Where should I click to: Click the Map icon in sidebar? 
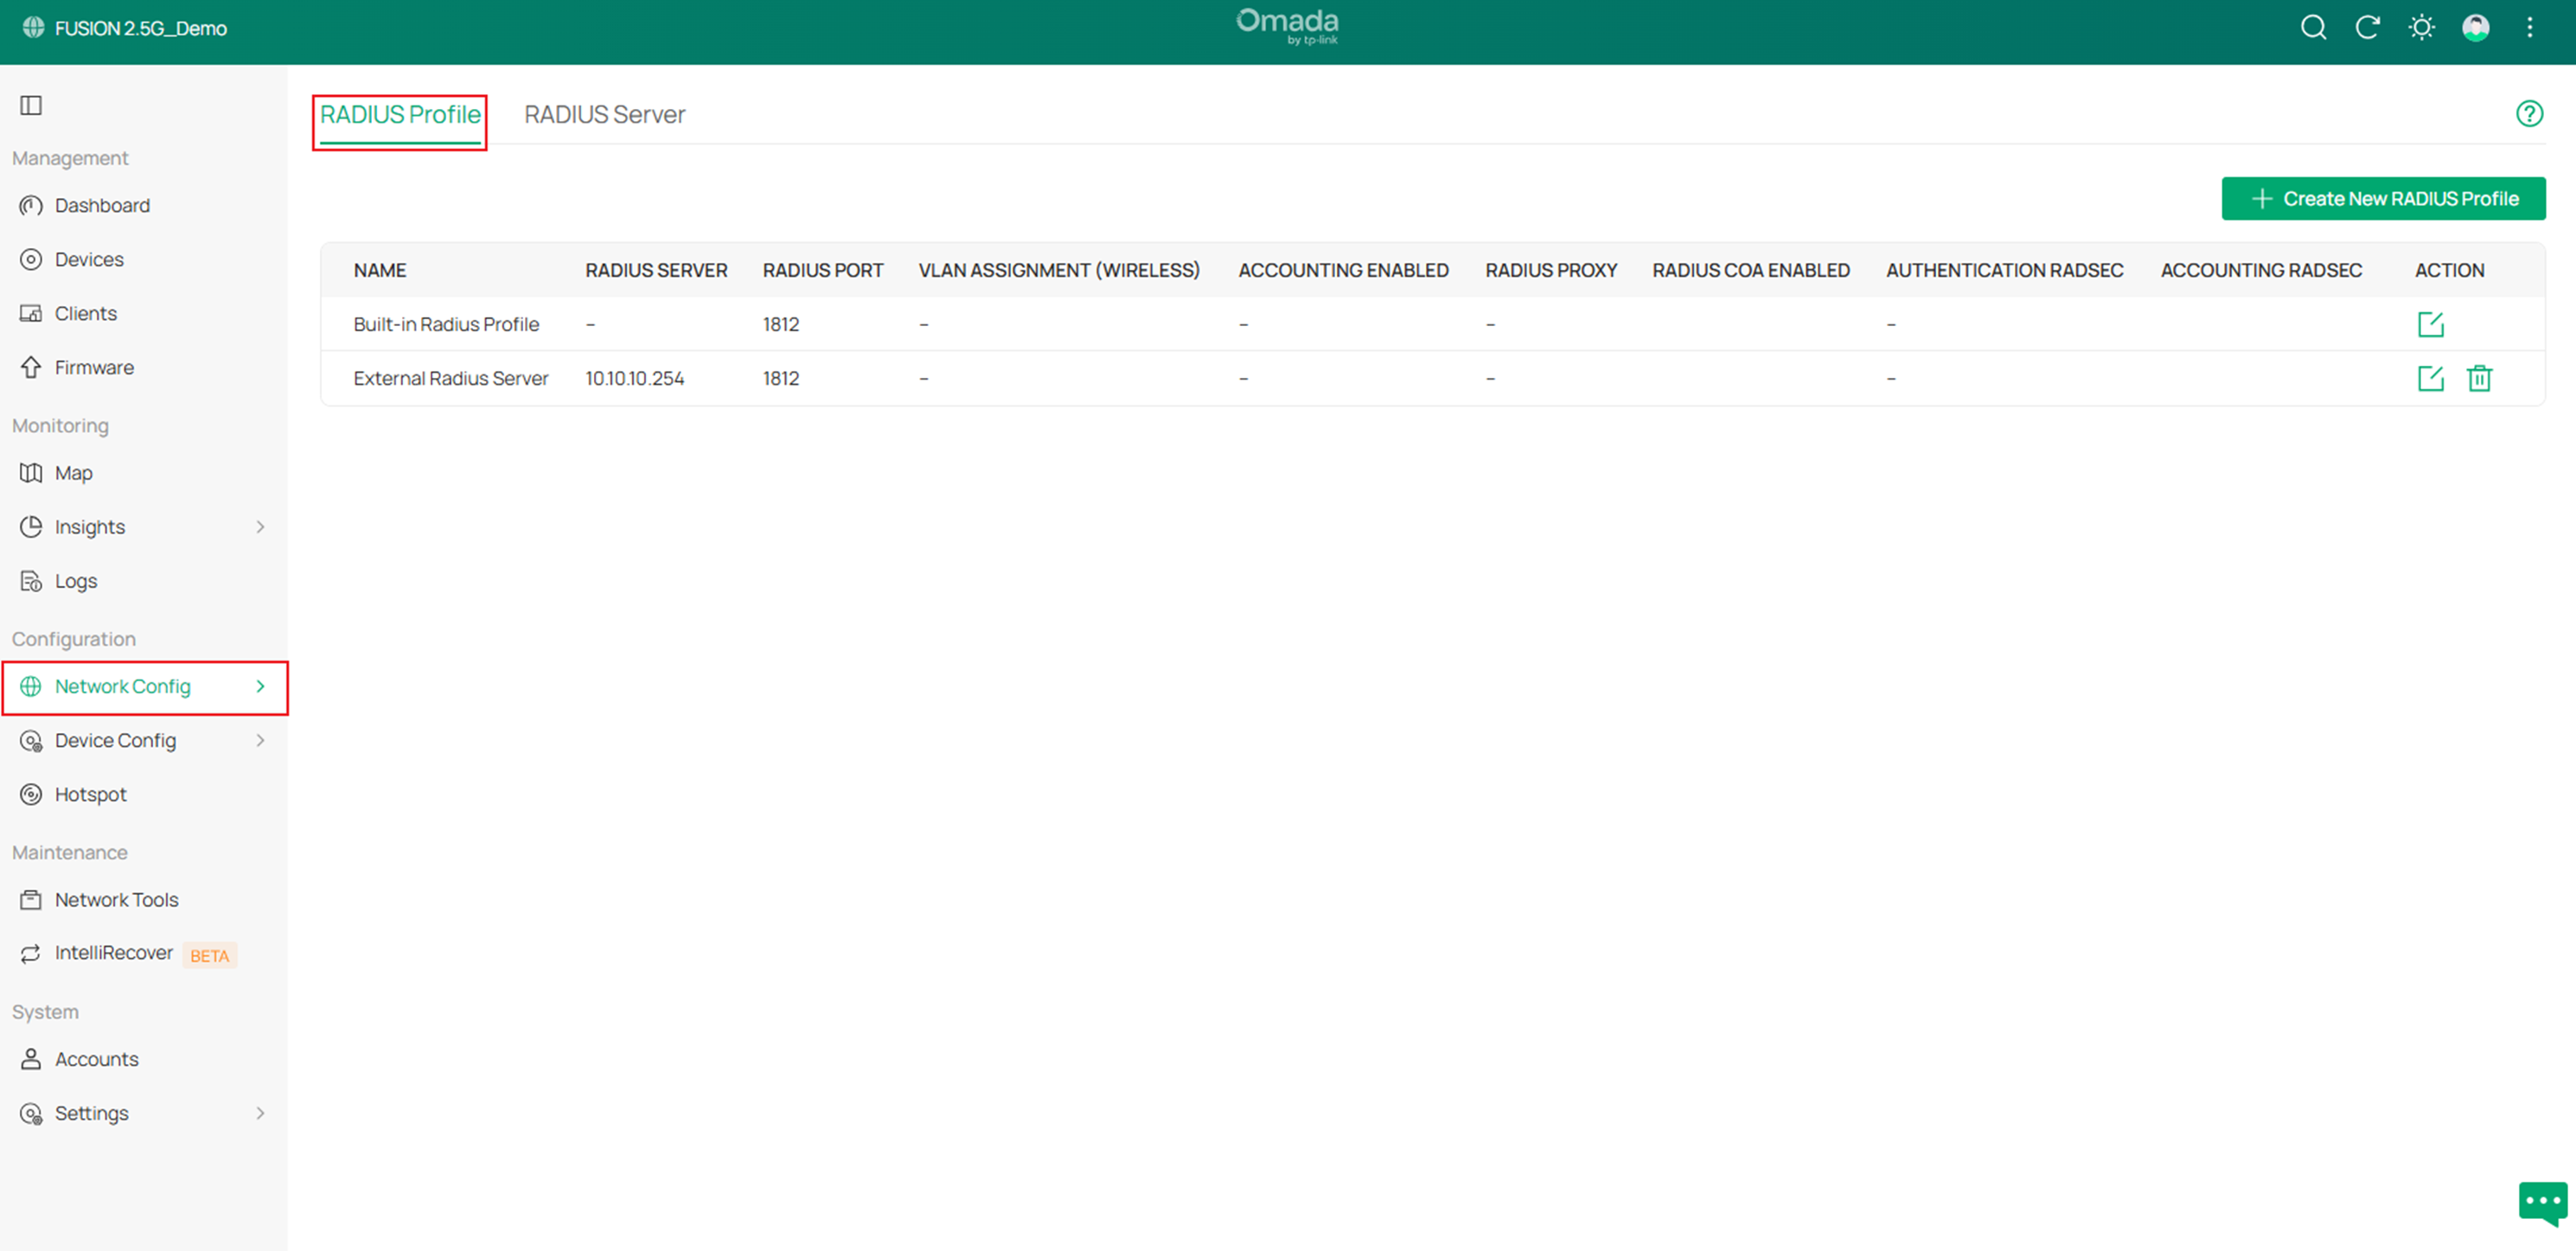pyautogui.click(x=31, y=473)
